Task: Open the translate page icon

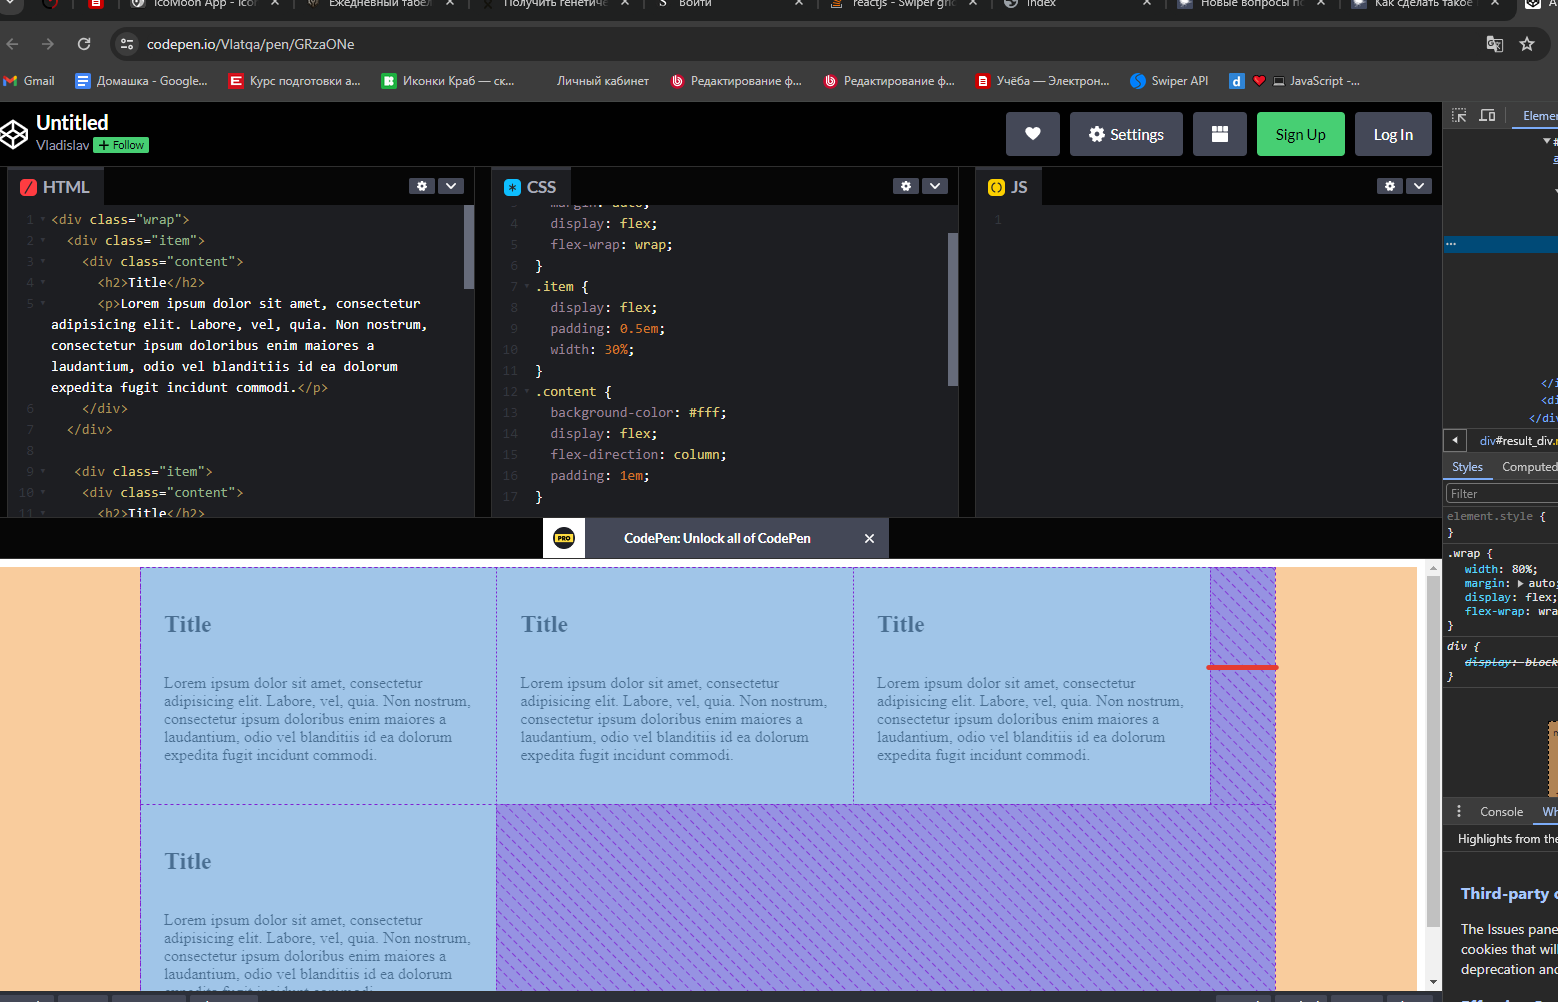Action: (x=1495, y=44)
